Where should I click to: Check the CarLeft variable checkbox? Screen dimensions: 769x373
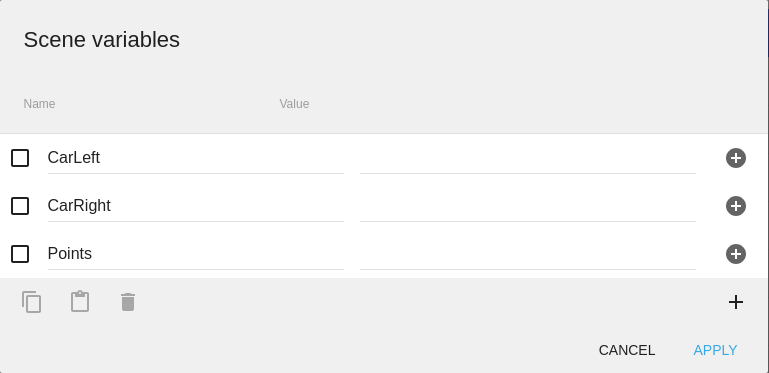(x=20, y=158)
